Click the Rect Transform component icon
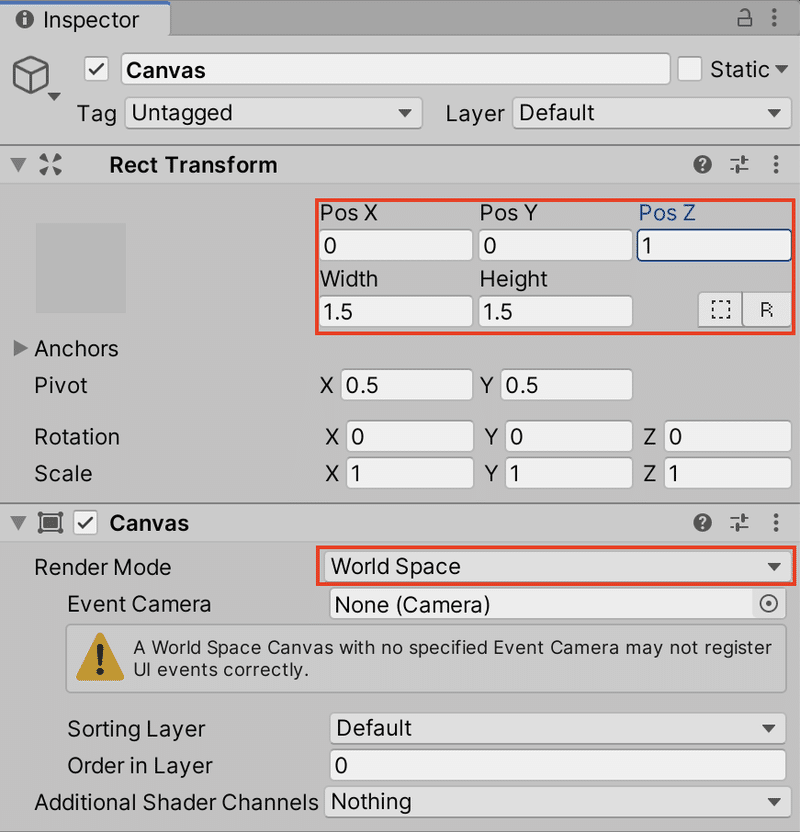Viewport: 800px width, 832px height. 50,165
